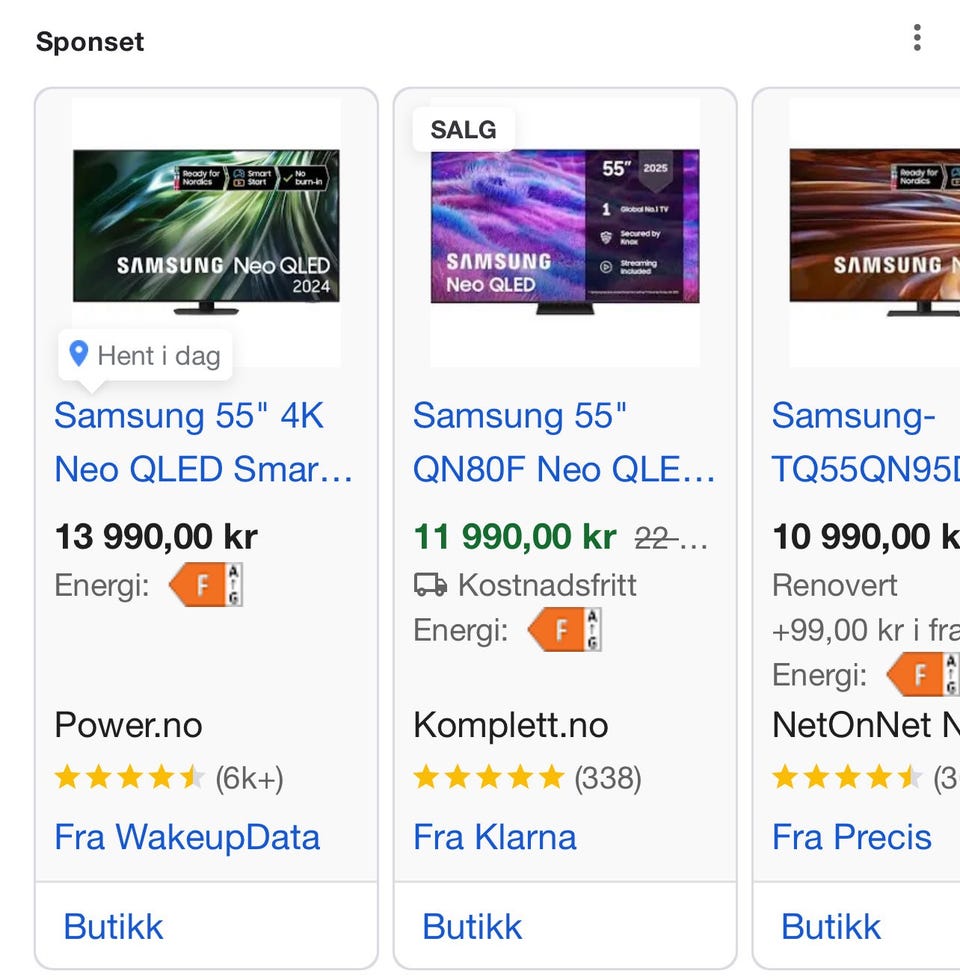
Task: Click the Fra Klarna link
Action: [495, 837]
